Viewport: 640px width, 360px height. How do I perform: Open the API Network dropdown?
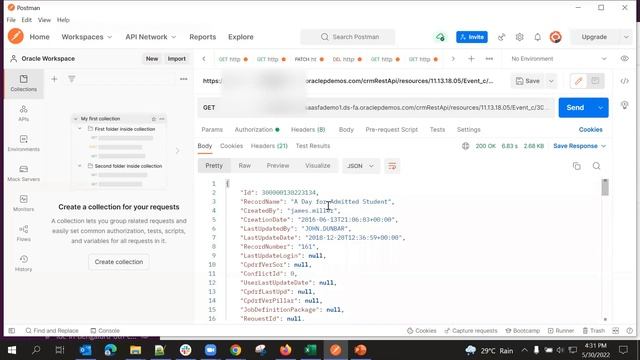(151, 37)
